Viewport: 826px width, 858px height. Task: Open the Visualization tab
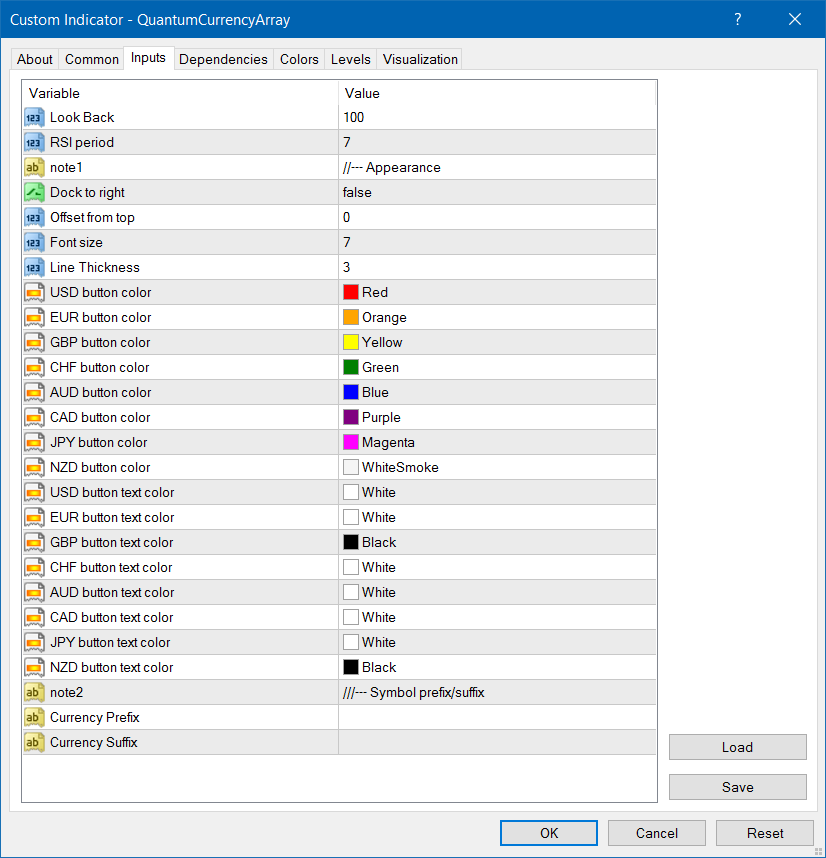click(x=420, y=59)
